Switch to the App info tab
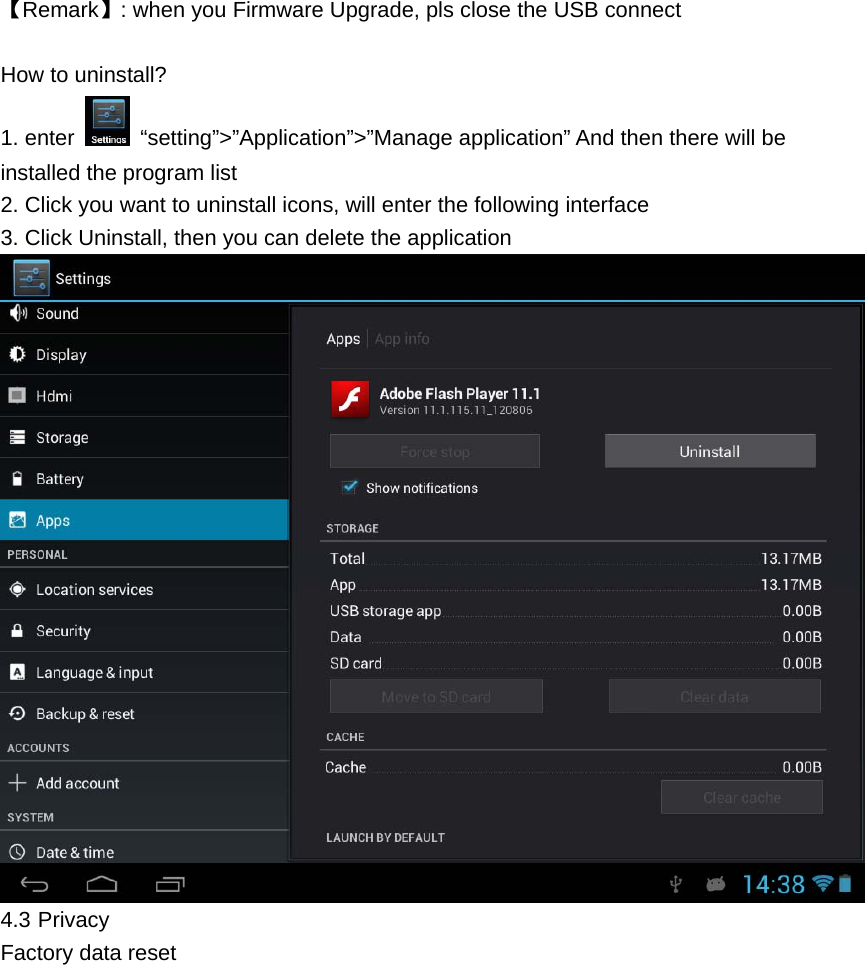This screenshot has width=865, height=965. (x=402, y=339)
